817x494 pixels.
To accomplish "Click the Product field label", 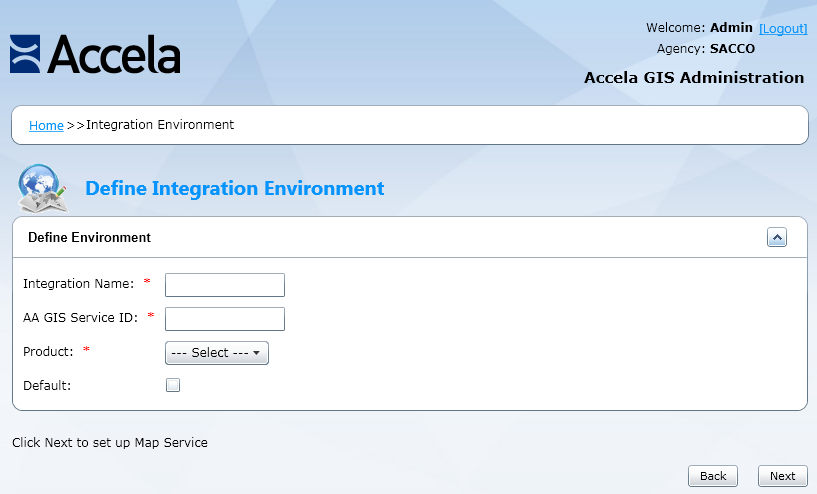I will [x=48, y=352].
